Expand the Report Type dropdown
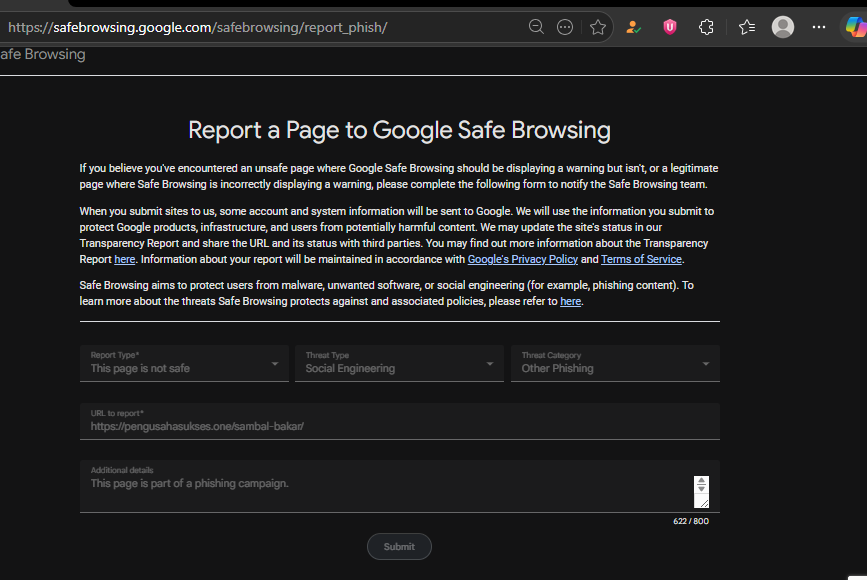The width and height of the screenshot is (867, 580). [184, 363]
